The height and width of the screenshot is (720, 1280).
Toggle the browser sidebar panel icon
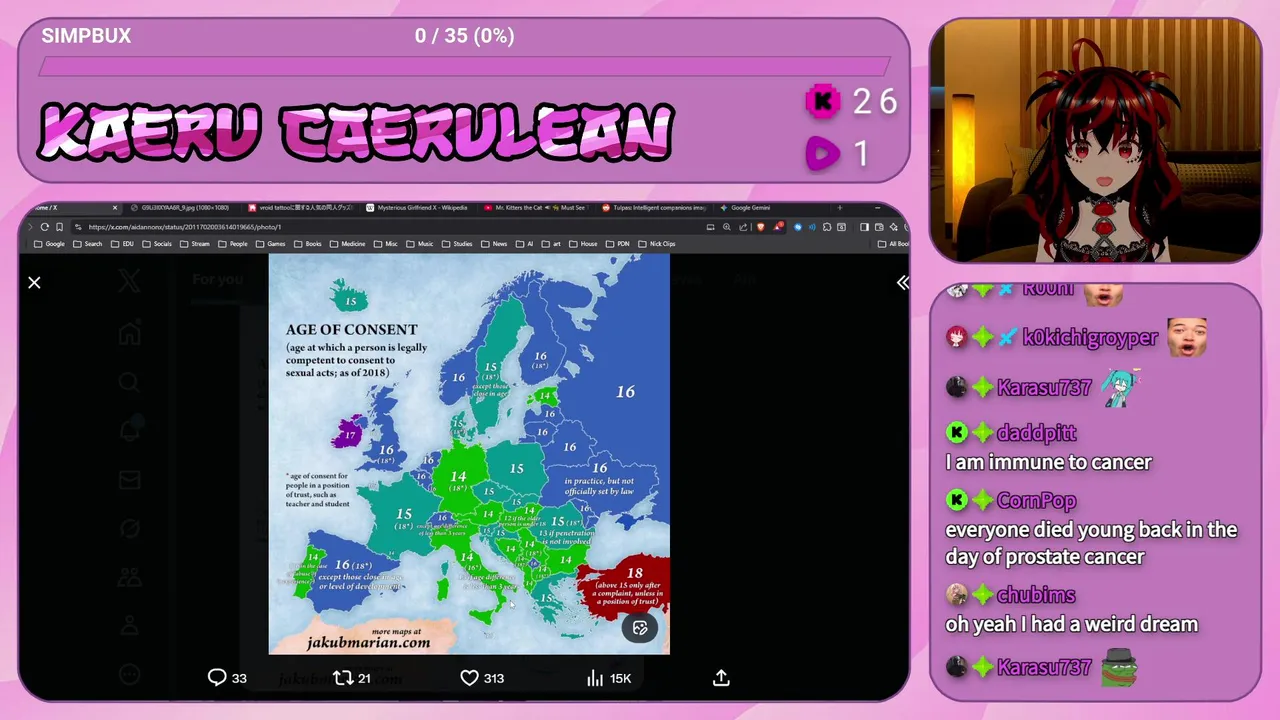click(864, 227)
